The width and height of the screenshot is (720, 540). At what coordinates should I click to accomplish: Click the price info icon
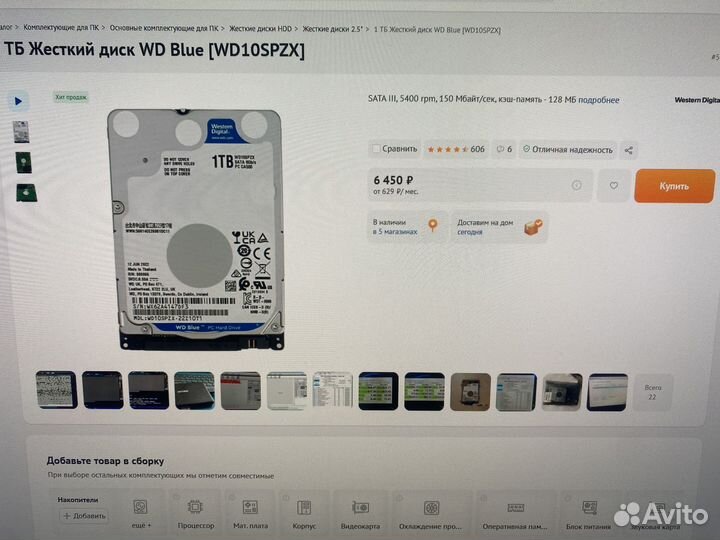tap(577, 185)
